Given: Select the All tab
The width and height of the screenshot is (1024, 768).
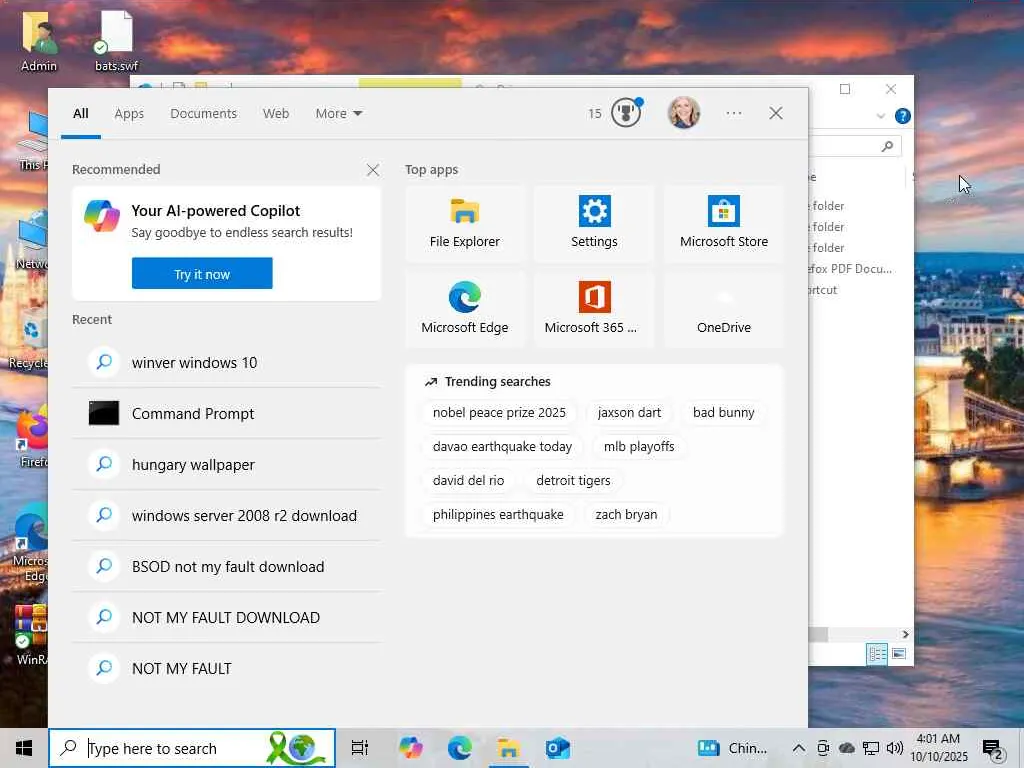Looking at the screenshot, I should [80, 113].
